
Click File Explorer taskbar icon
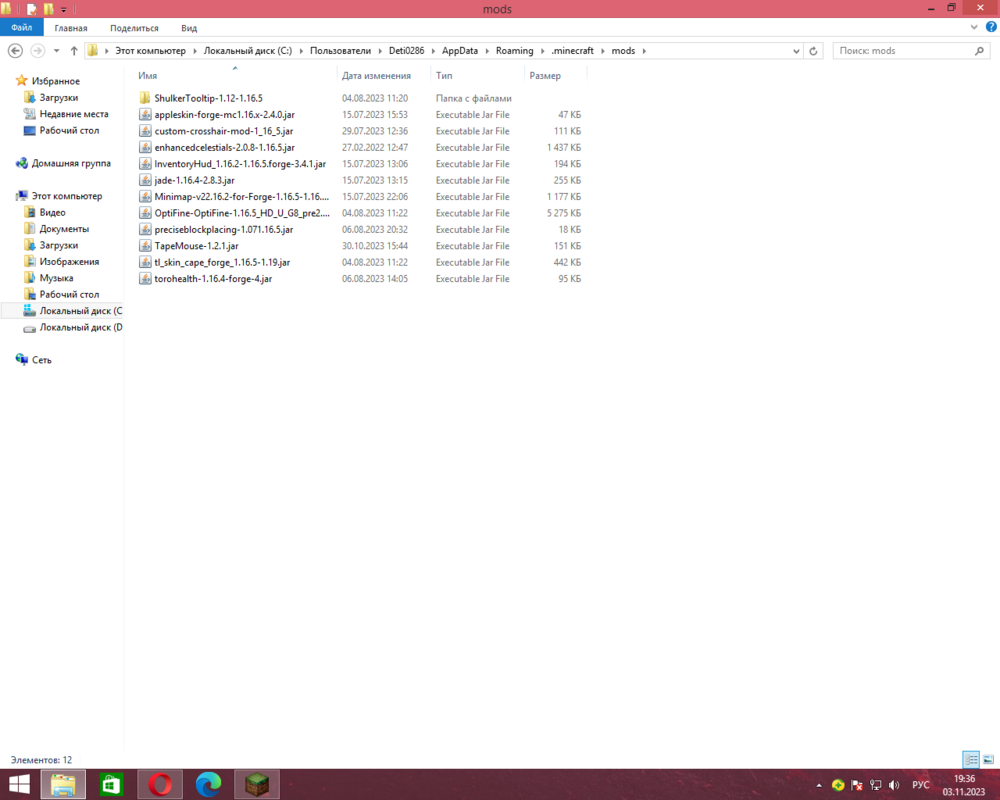click(x=63, y=784)
